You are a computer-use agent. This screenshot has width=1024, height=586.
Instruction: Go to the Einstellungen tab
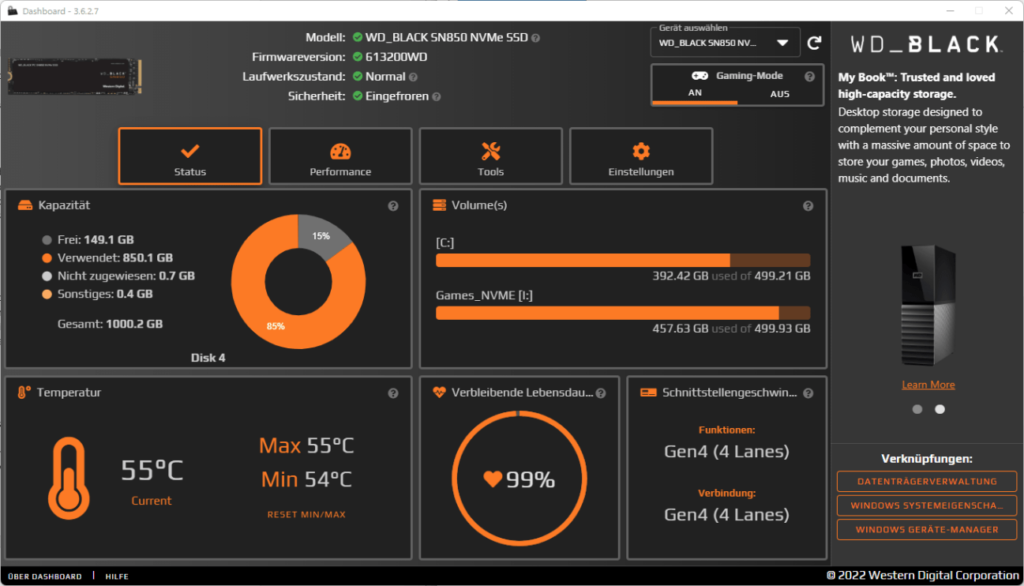(641, 156)
